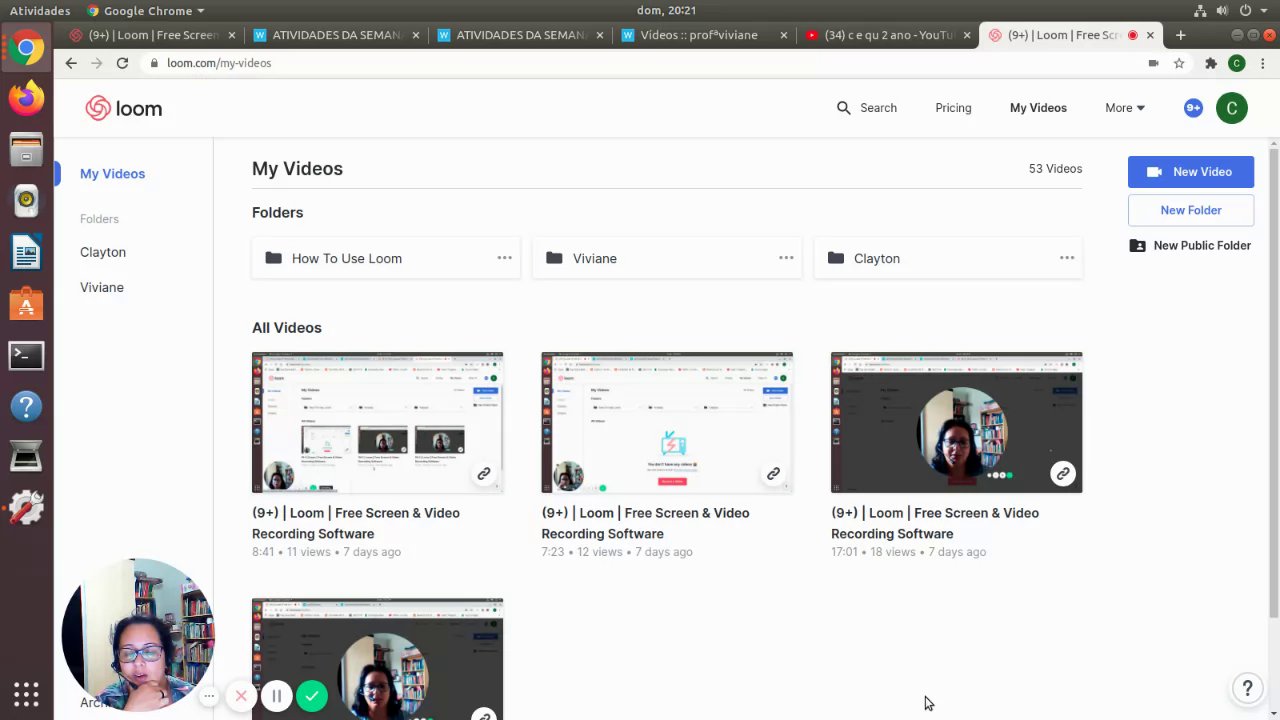Close the YouTube tab
Screen dimensions: 1280x720
click(x=967, y=35)
